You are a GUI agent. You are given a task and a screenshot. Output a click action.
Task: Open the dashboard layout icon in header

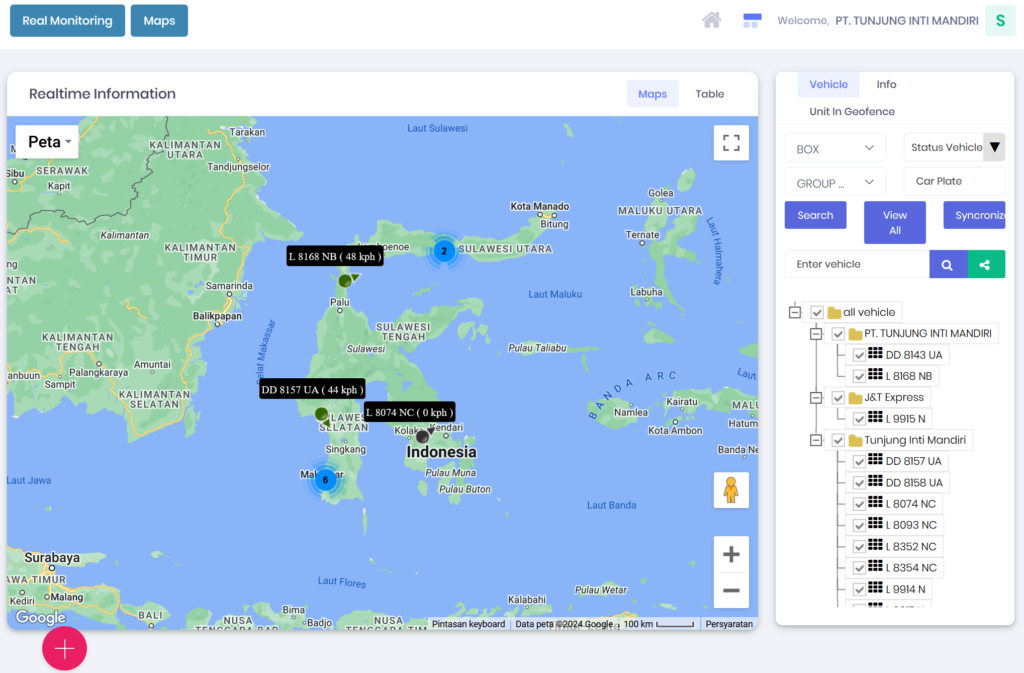tap(752, 21)
